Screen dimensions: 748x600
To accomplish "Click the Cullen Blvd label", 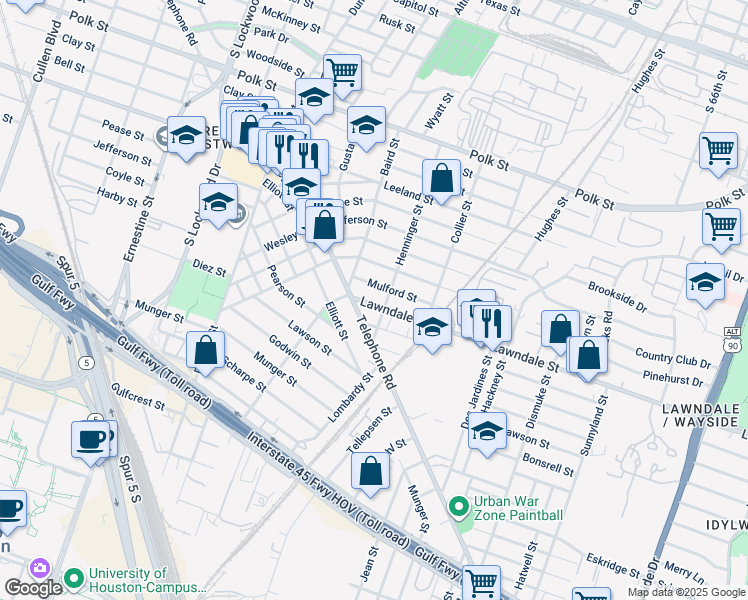I will 47,52.
